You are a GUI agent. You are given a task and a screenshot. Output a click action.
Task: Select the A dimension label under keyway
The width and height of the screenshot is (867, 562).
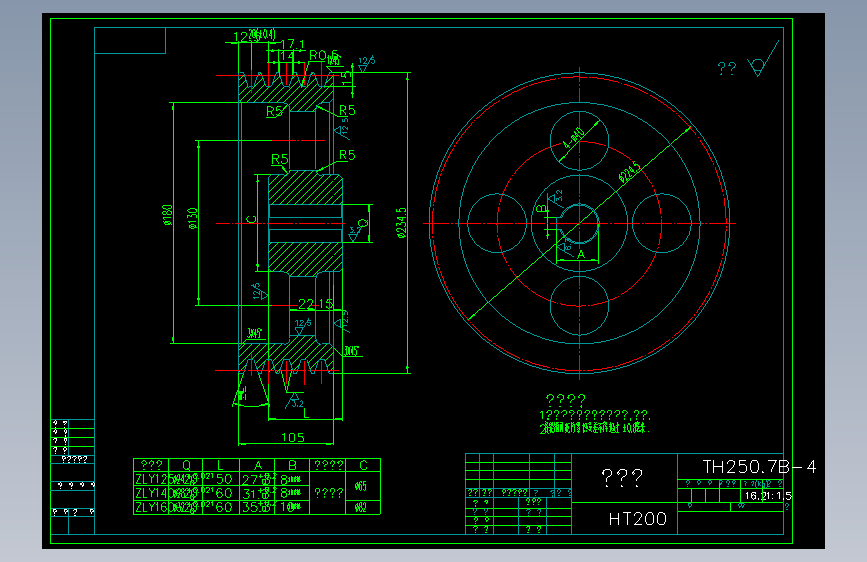coord(581,255)
